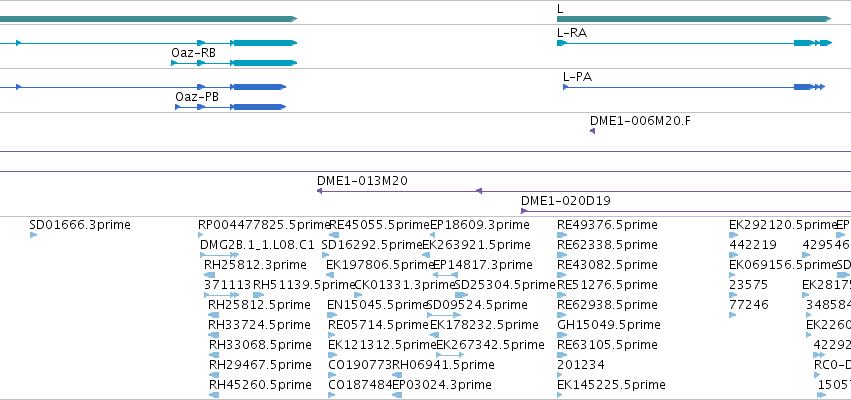Click EK145225.5prime EST label

click(612, 385)
